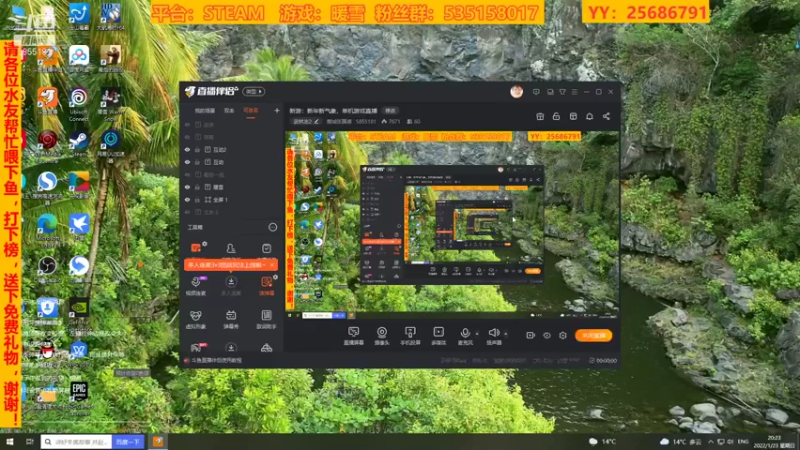
Task: Open the danmaku show toolbox tool
Action: 231,319
